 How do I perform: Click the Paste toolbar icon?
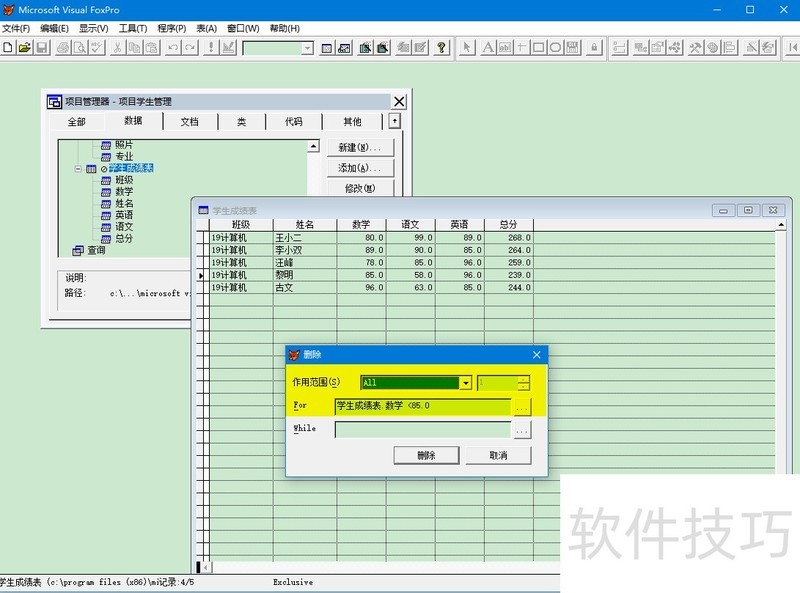click(x=152, y=47)
